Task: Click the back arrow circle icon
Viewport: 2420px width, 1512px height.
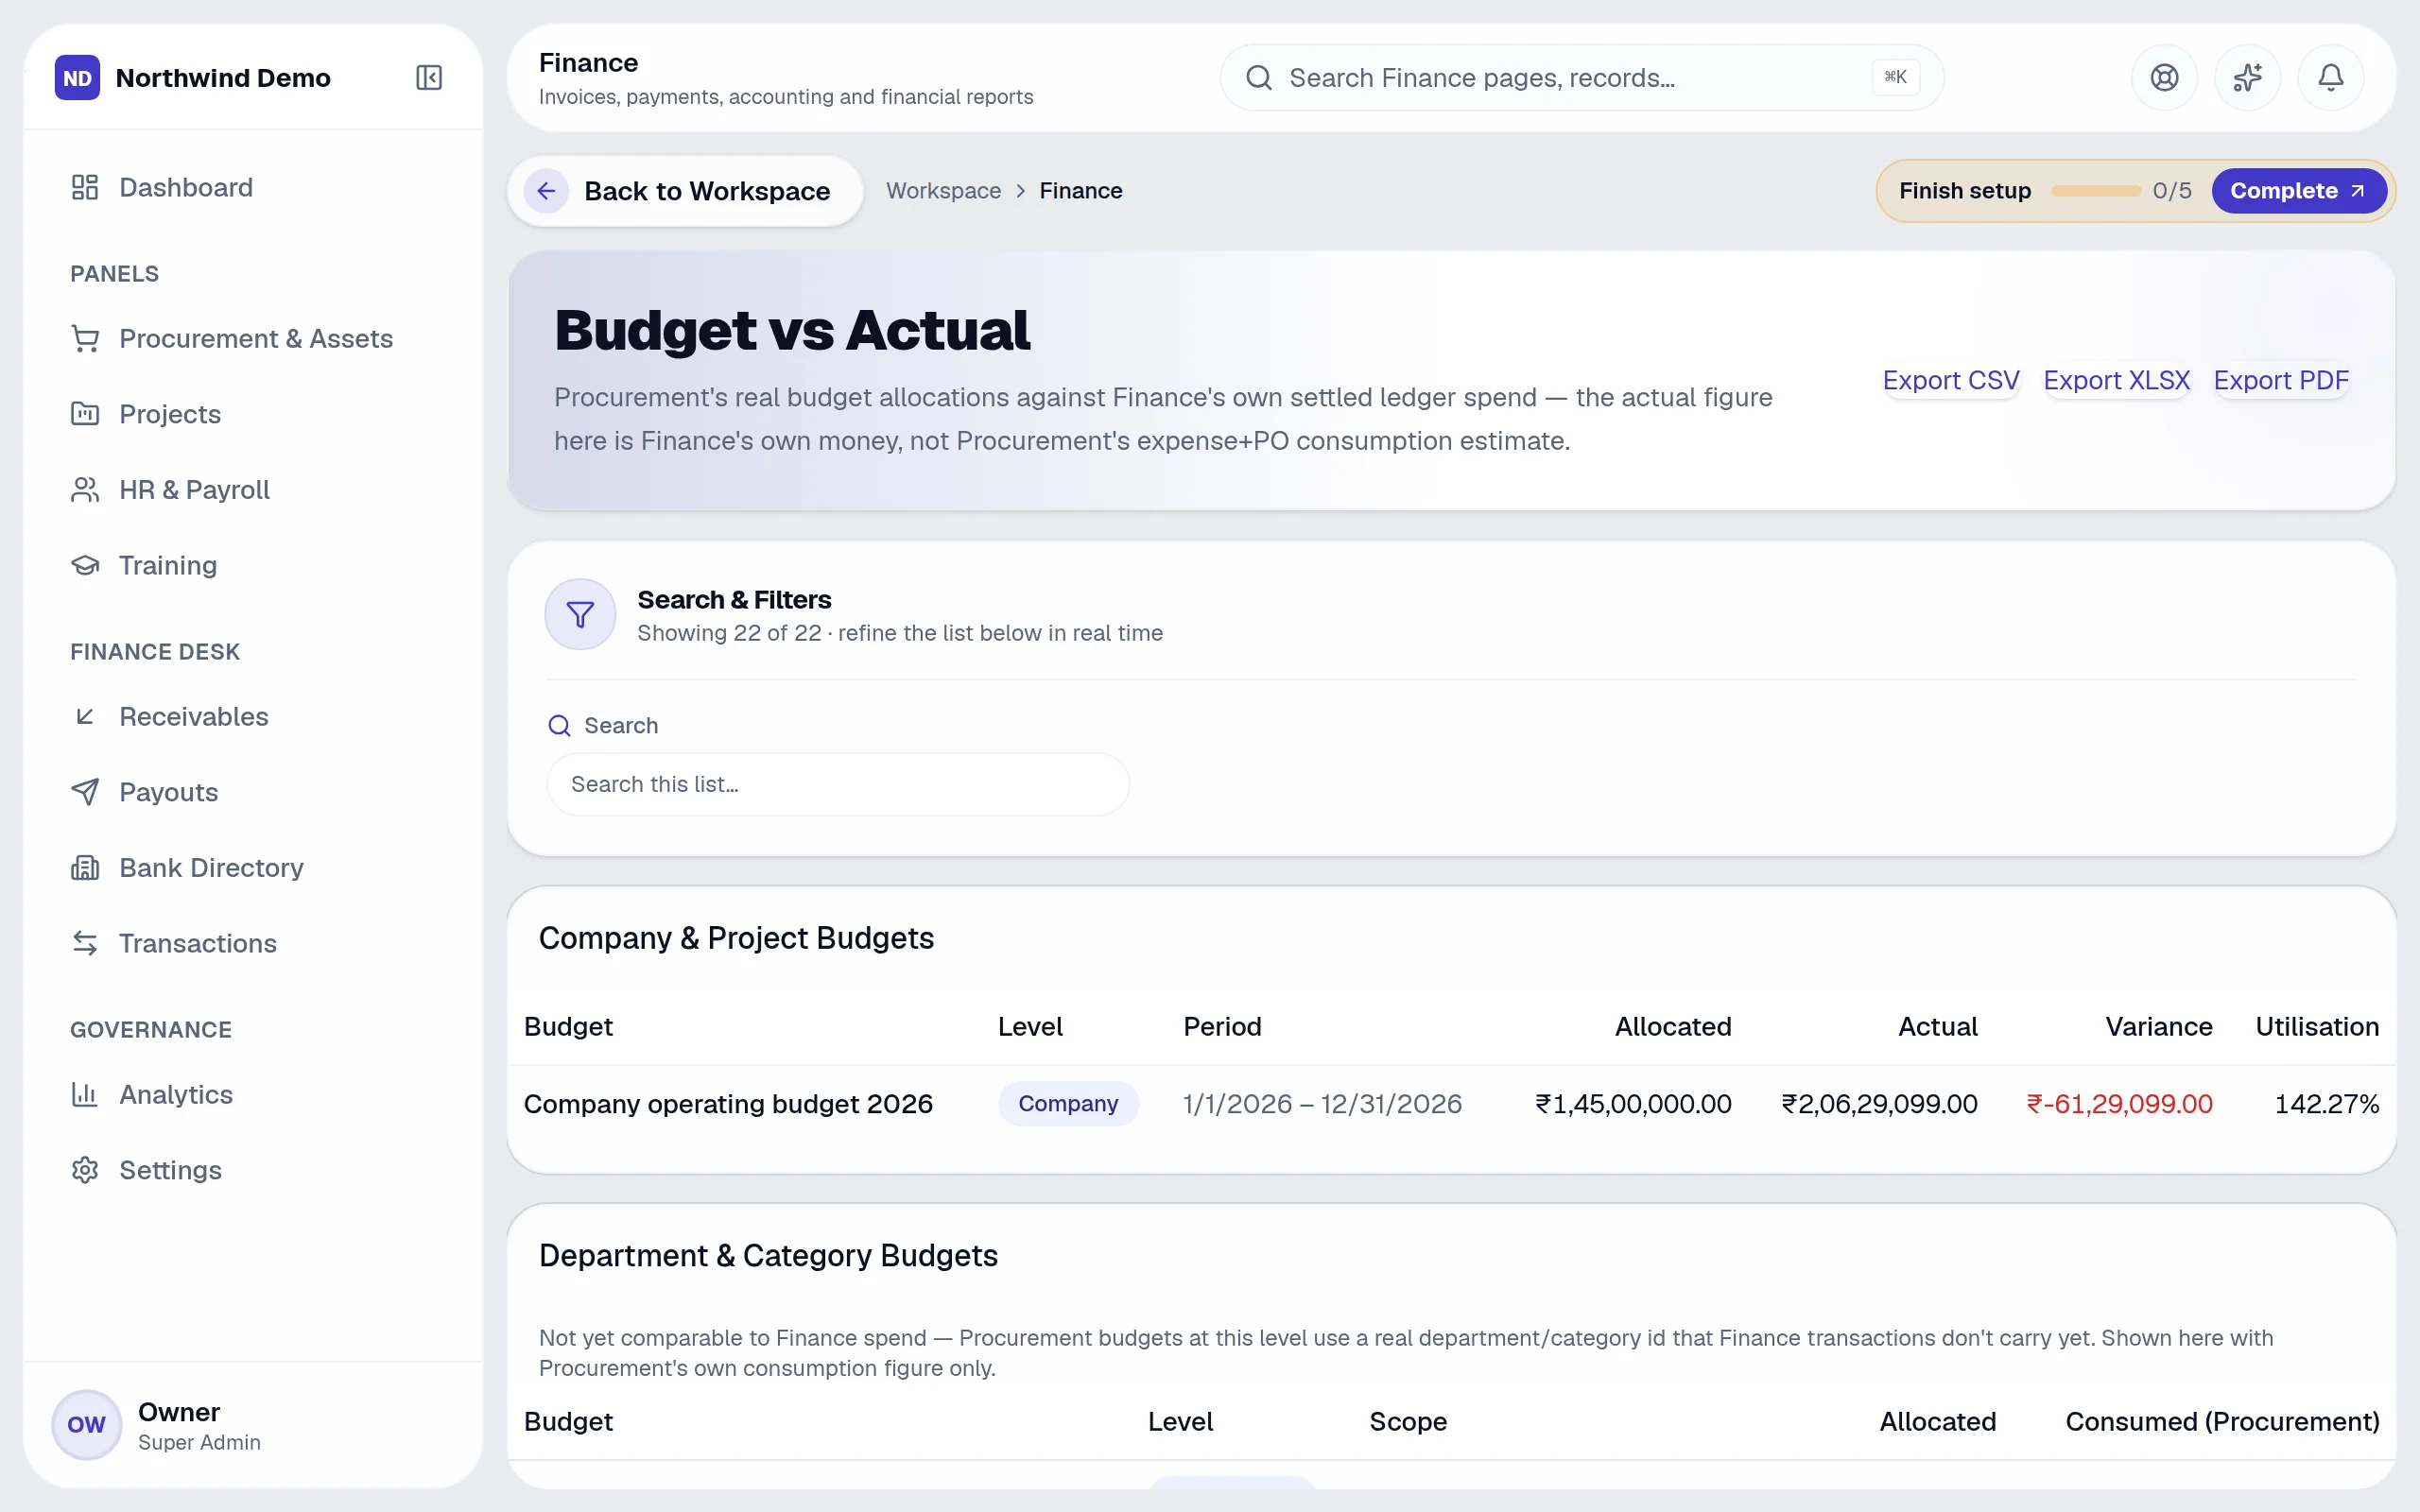Action: [546, 190]
